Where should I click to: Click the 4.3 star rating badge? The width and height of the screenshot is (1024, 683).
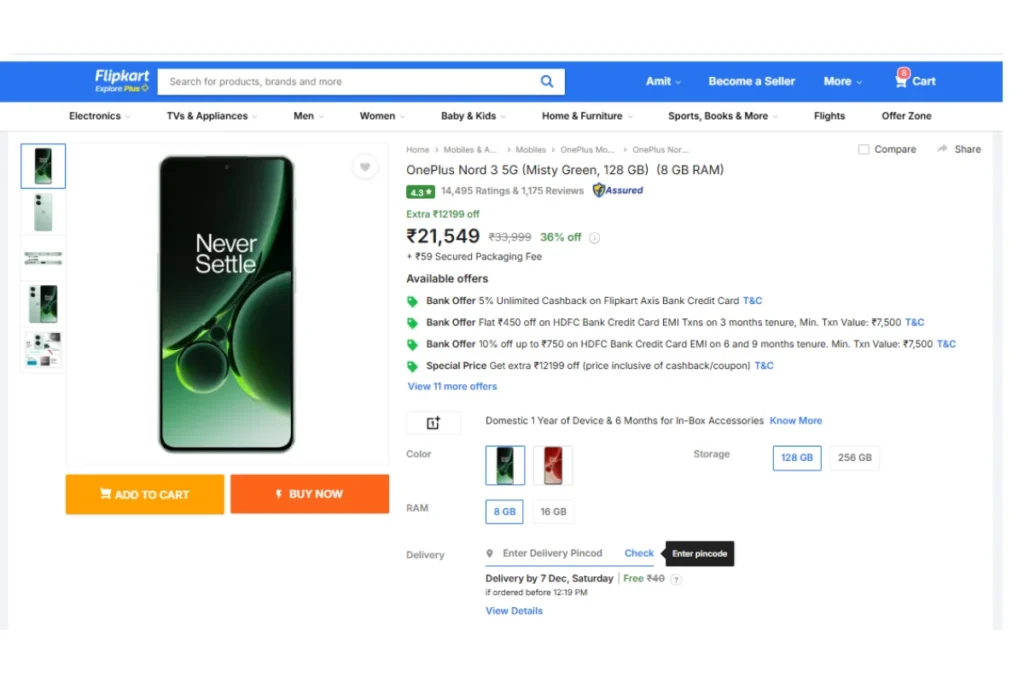click(x=420, y=192)
